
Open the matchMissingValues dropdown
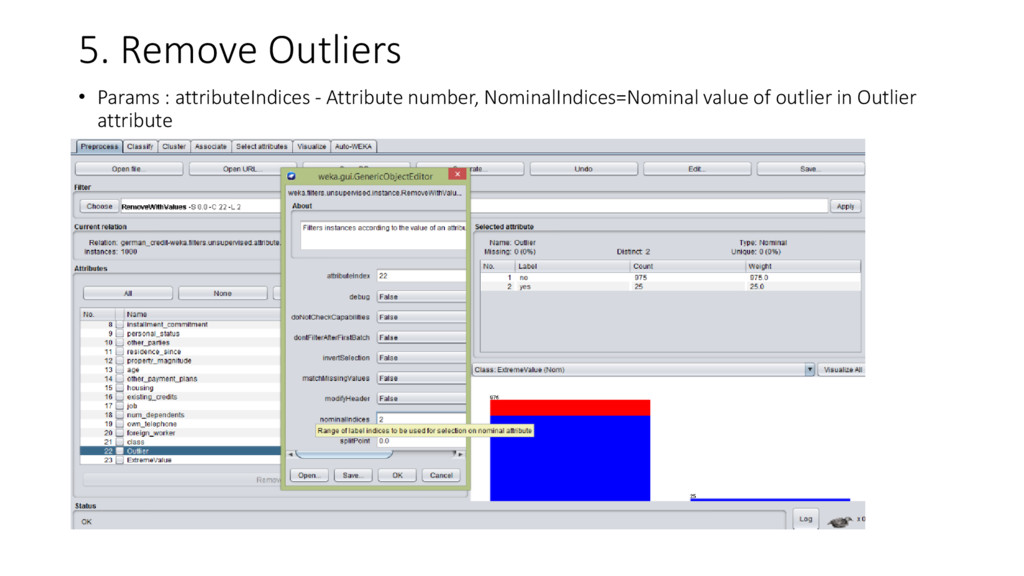[421, 378]
